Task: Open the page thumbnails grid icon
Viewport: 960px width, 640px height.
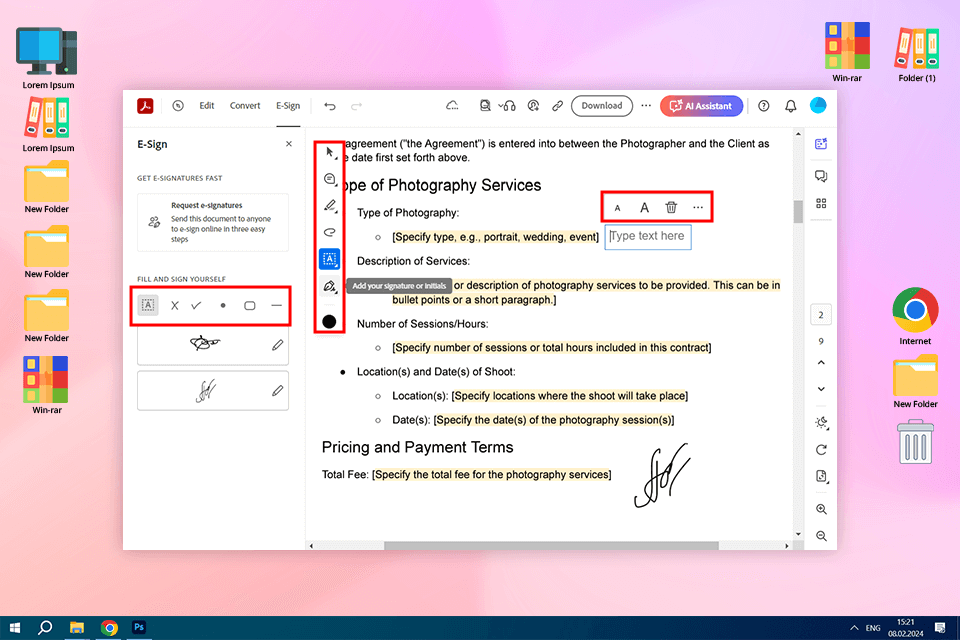Action: [x=821, y=203]
